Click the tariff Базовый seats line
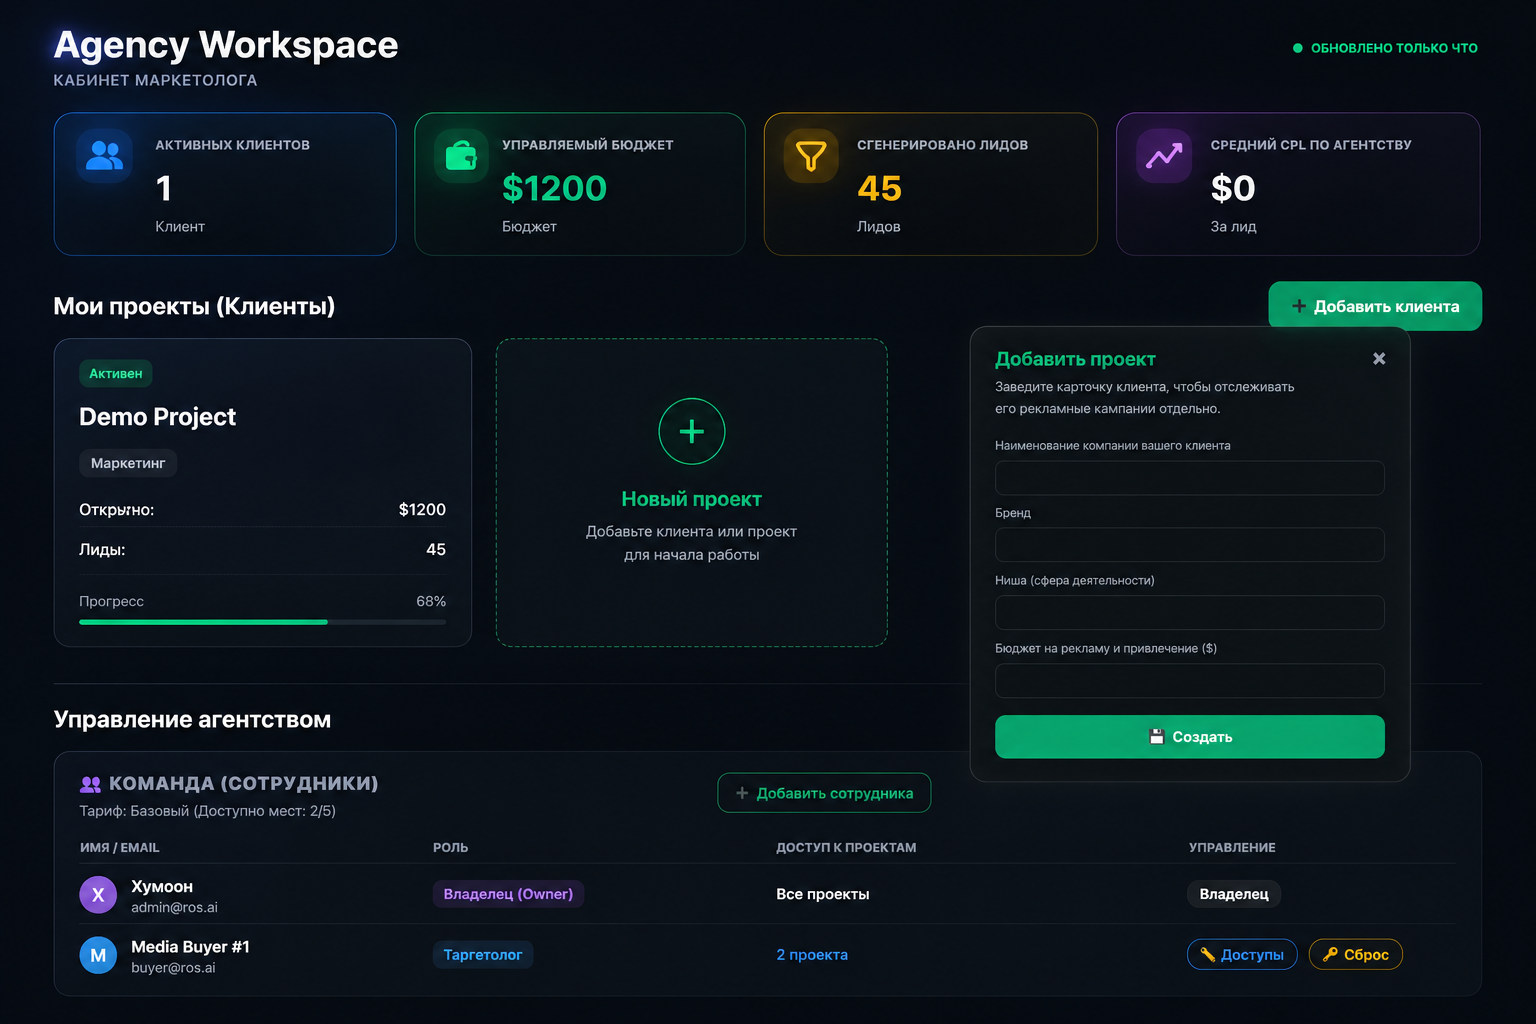 pyautogui.click(x=208, y=811)
